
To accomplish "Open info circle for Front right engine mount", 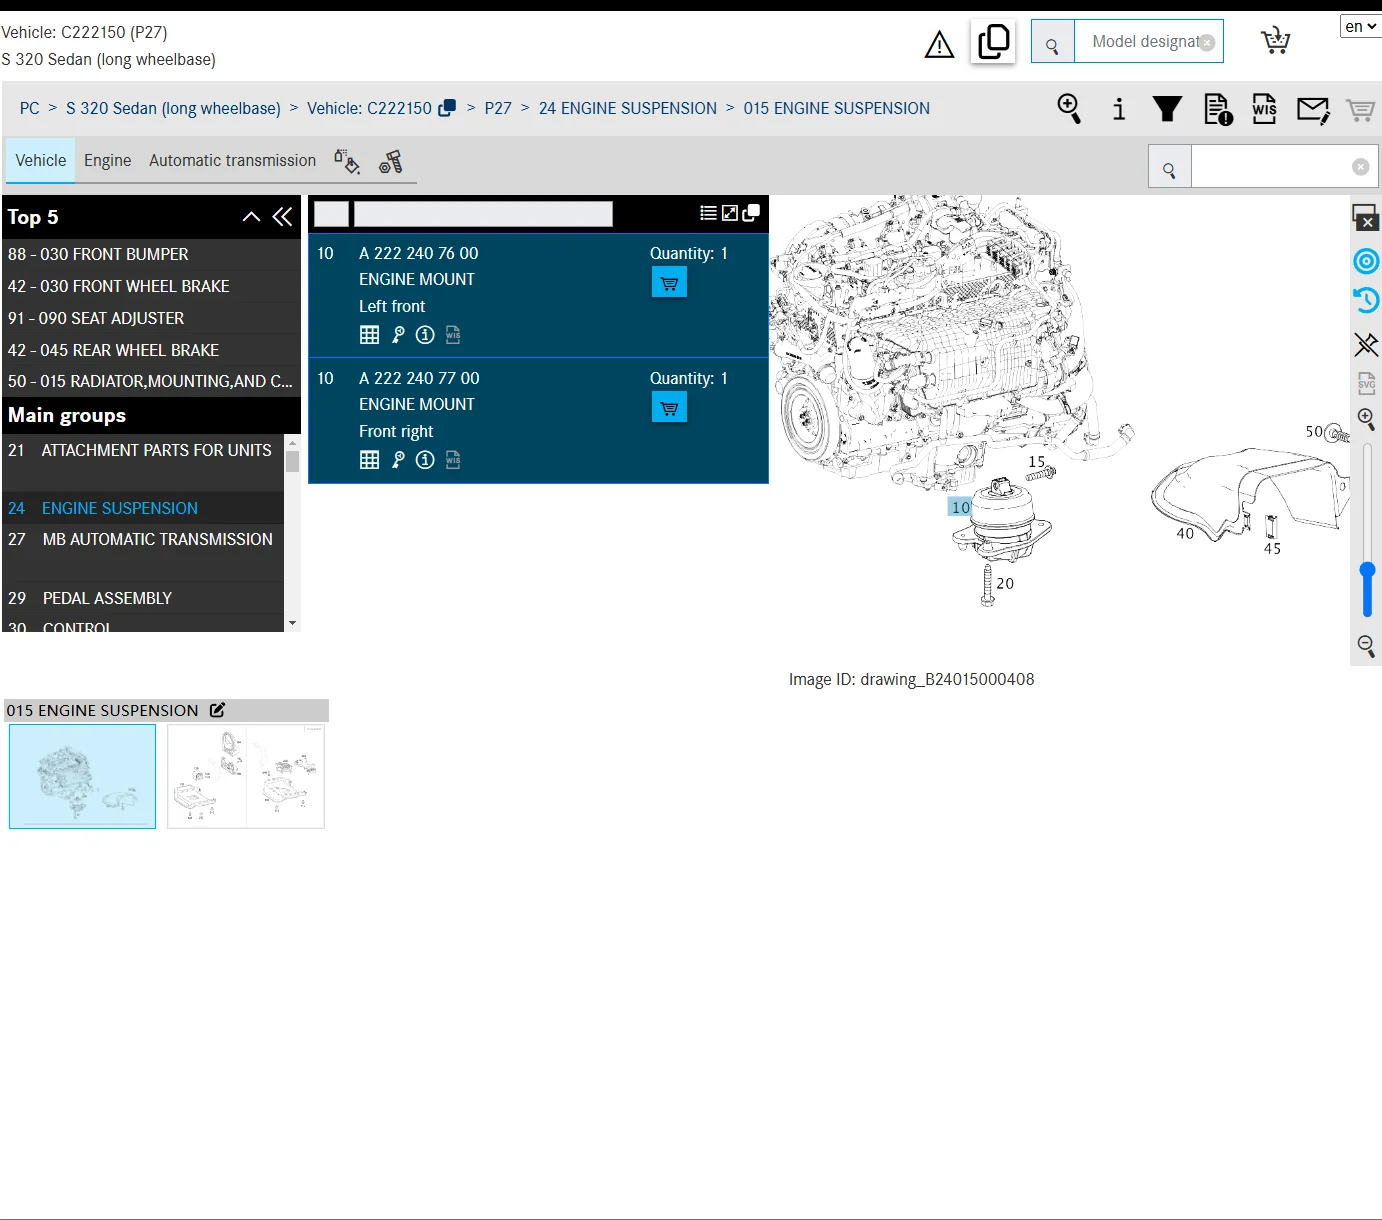I will coord(425,460).
